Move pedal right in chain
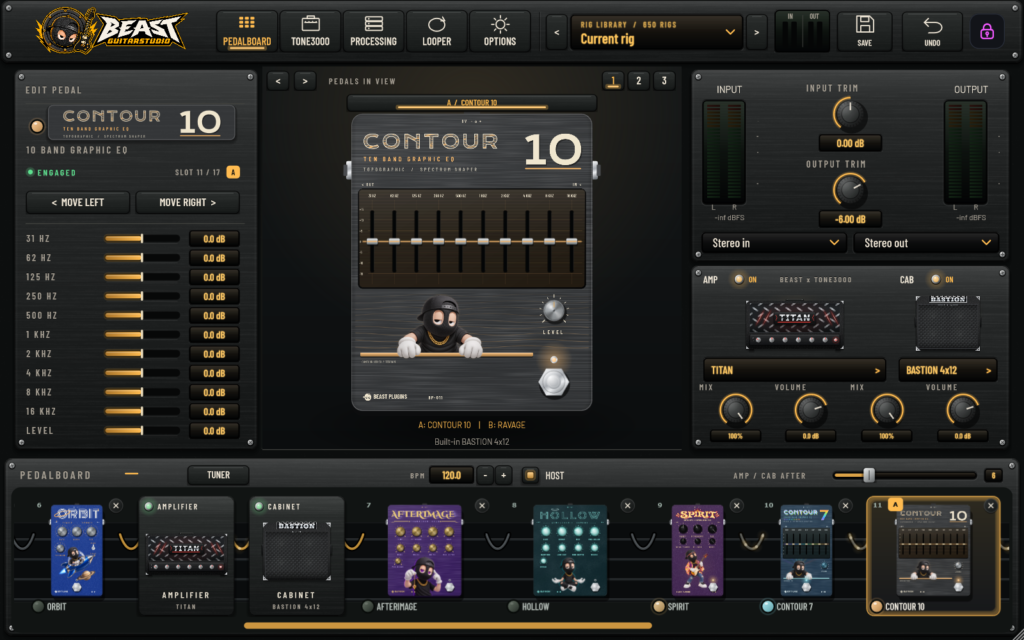Image resolution: width=1024 pixels, height=640 pixels. pyautogui.click(x=187, y=202)
